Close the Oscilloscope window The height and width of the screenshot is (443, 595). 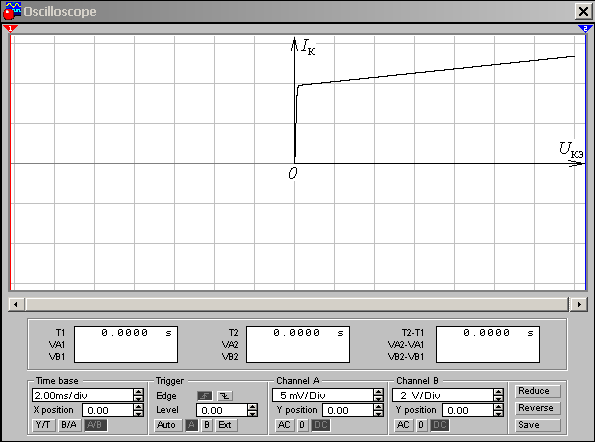(583, 11)
